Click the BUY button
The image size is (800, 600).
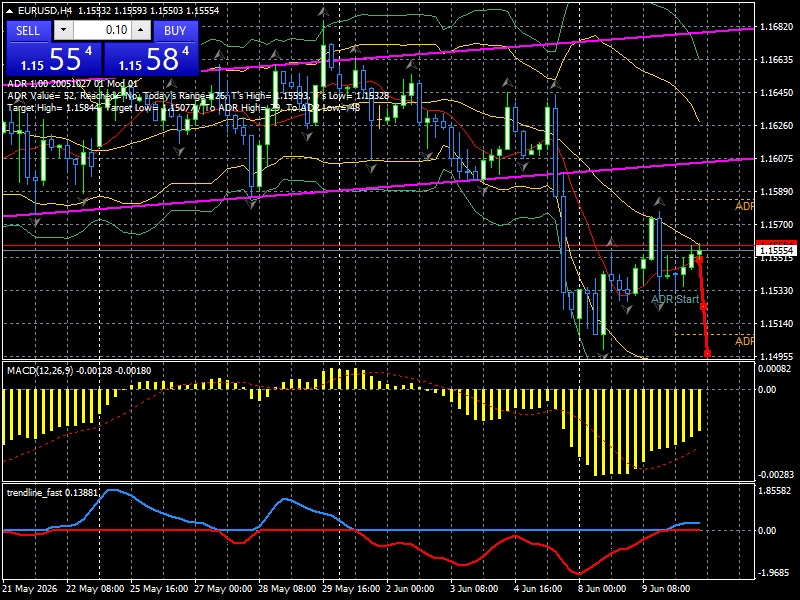tap(175, 31)
